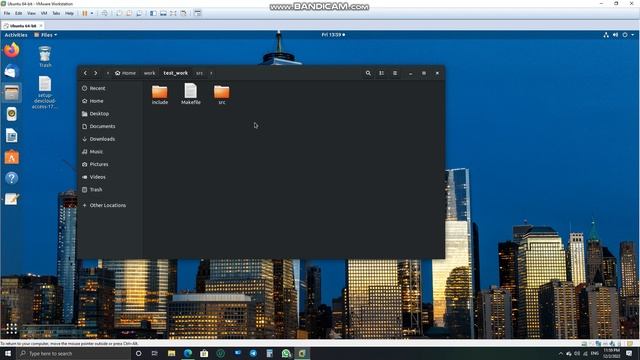This screenshot has width=640, height=360.
Task: Select setup-devcloud-access file on desktop
Action: coord(44,93)
